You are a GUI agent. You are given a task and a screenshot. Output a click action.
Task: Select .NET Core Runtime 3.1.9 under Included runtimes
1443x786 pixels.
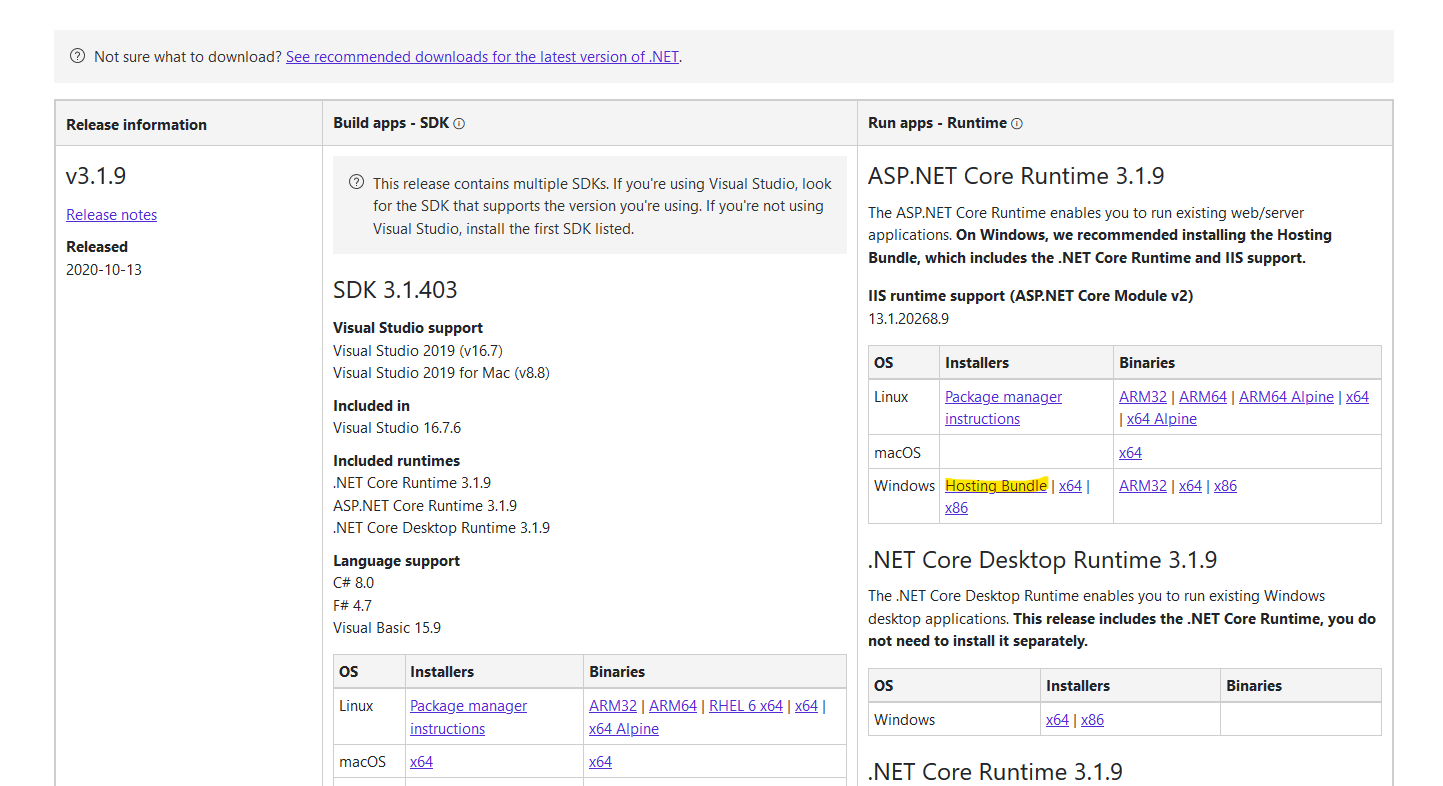[x=412, y=483]
